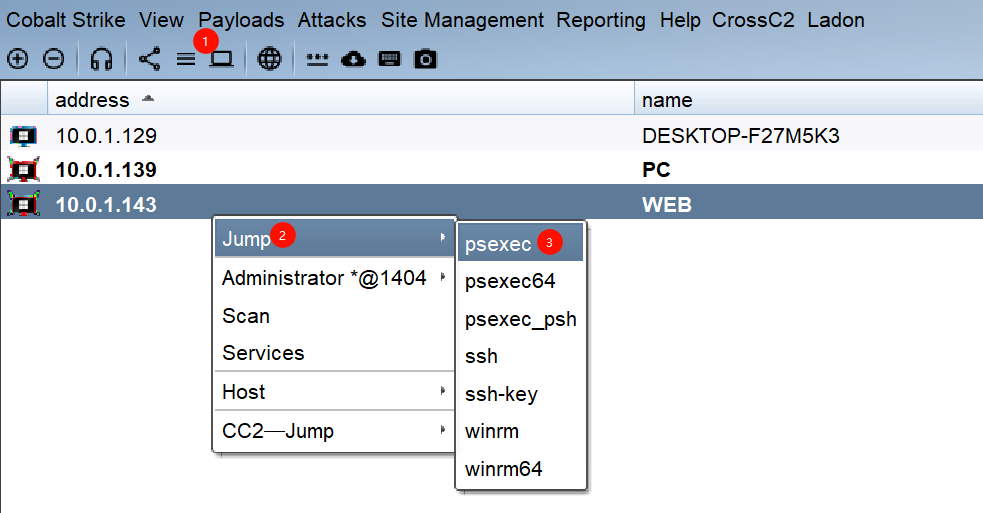Open downloaded files cloud icon
983x513 pixels.
click(x=353, y=59)
